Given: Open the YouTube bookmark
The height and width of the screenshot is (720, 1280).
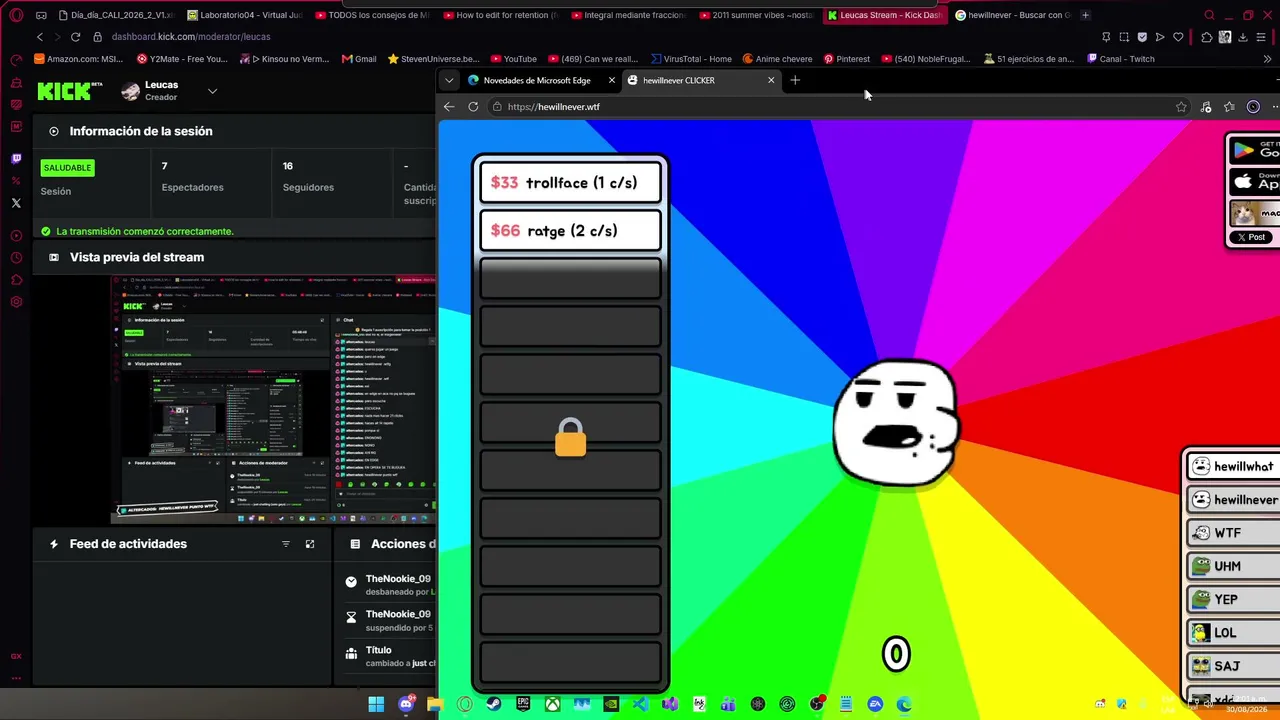Looking at the screenshot, I should (x=512, y=59).
